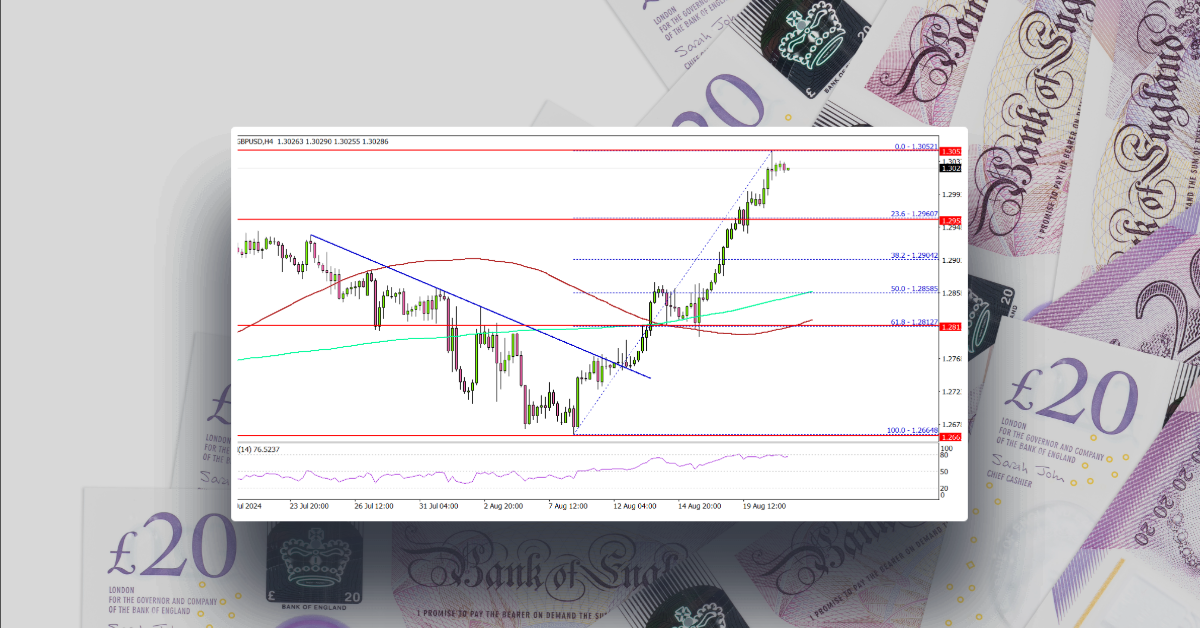Click the 23 Jul 20:00 axis label

pyautogui.click(x=309, y=506)
